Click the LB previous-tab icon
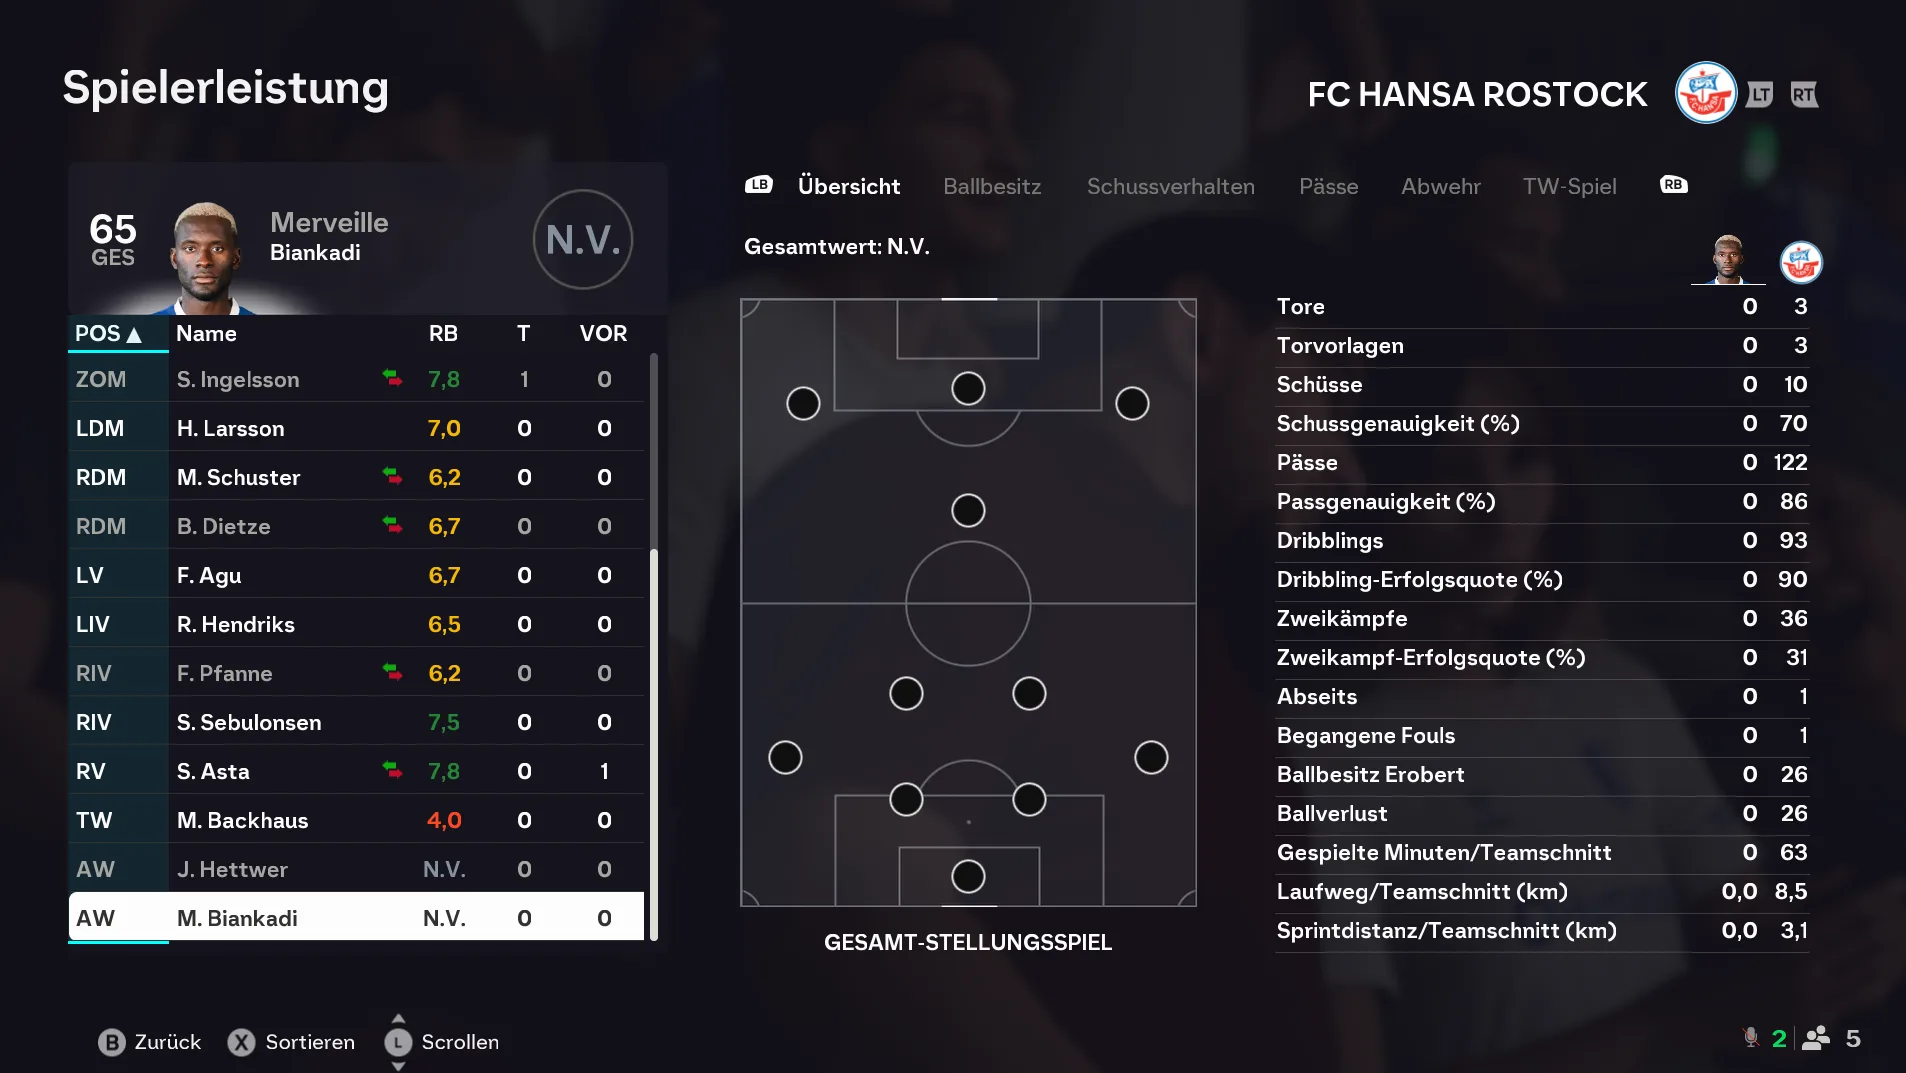 (759, 185)
